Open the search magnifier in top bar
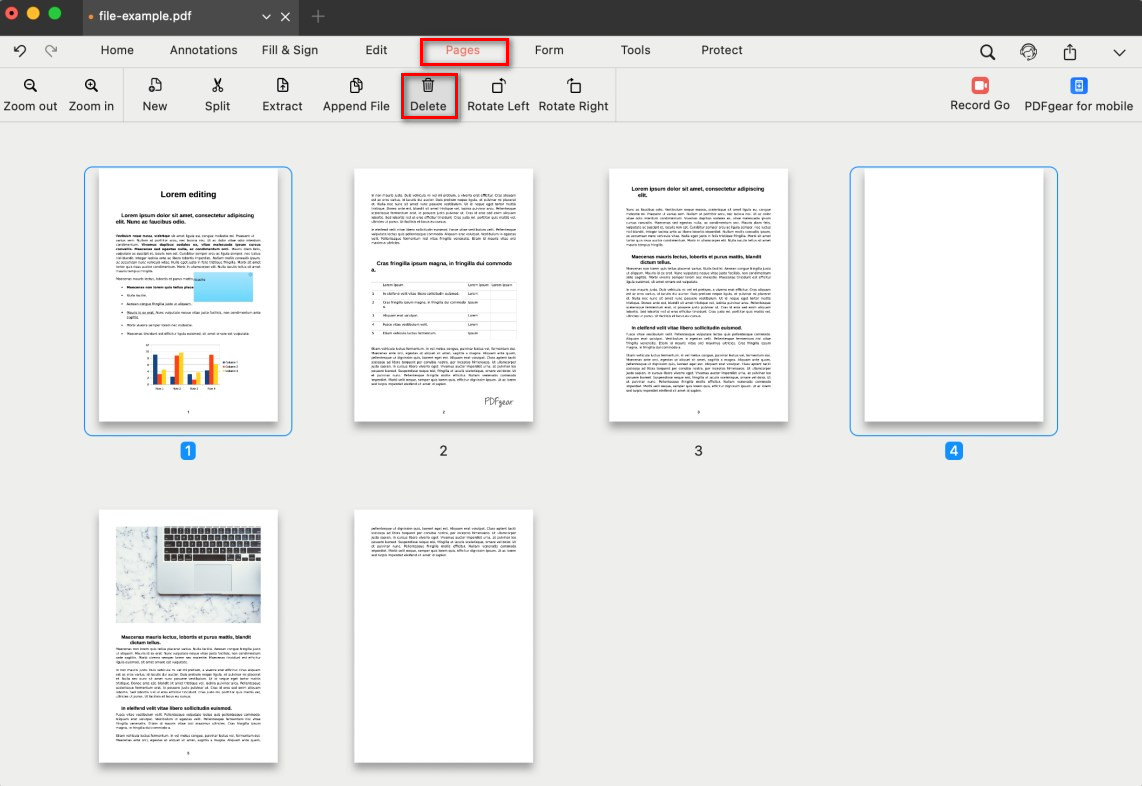Screen dimensions: 1142x786 coord(987,52)
